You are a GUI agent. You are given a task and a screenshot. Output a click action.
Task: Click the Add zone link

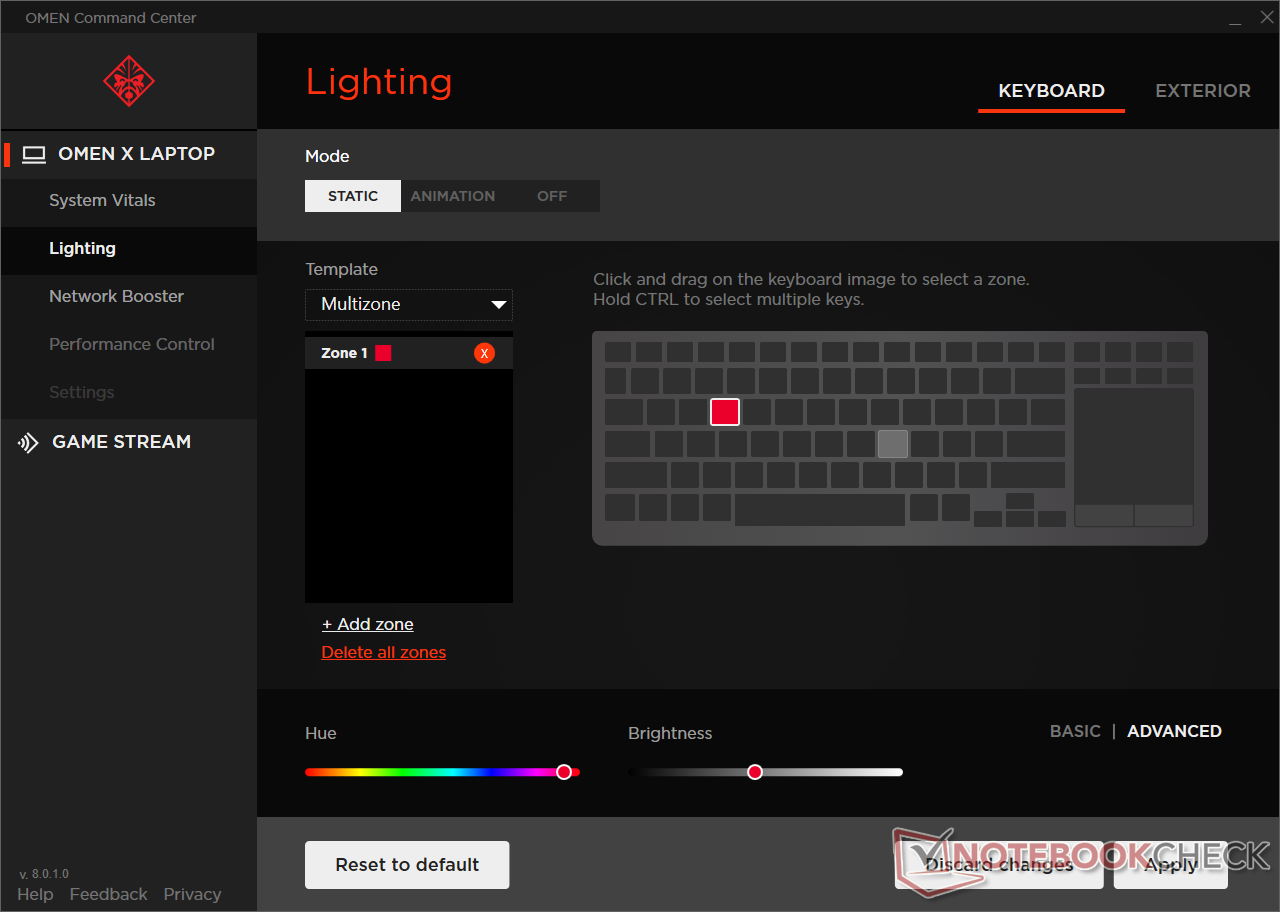click(367, 624)
